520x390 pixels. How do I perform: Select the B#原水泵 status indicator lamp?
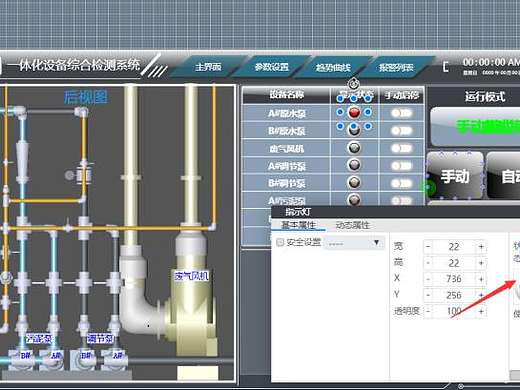coord(354,130)
